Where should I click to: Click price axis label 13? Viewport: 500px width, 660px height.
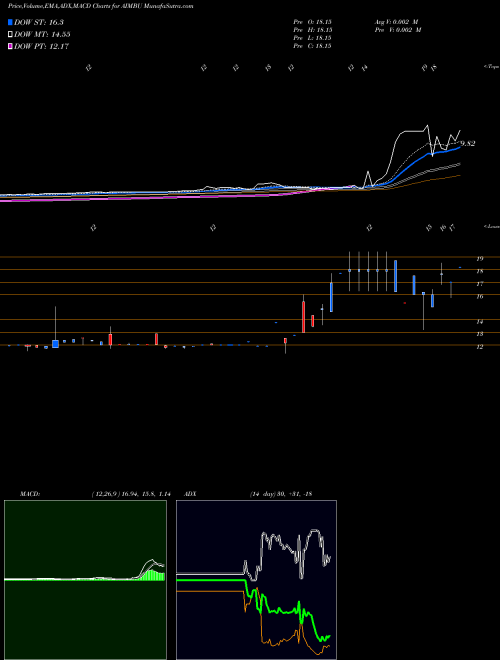pos(479,334)
